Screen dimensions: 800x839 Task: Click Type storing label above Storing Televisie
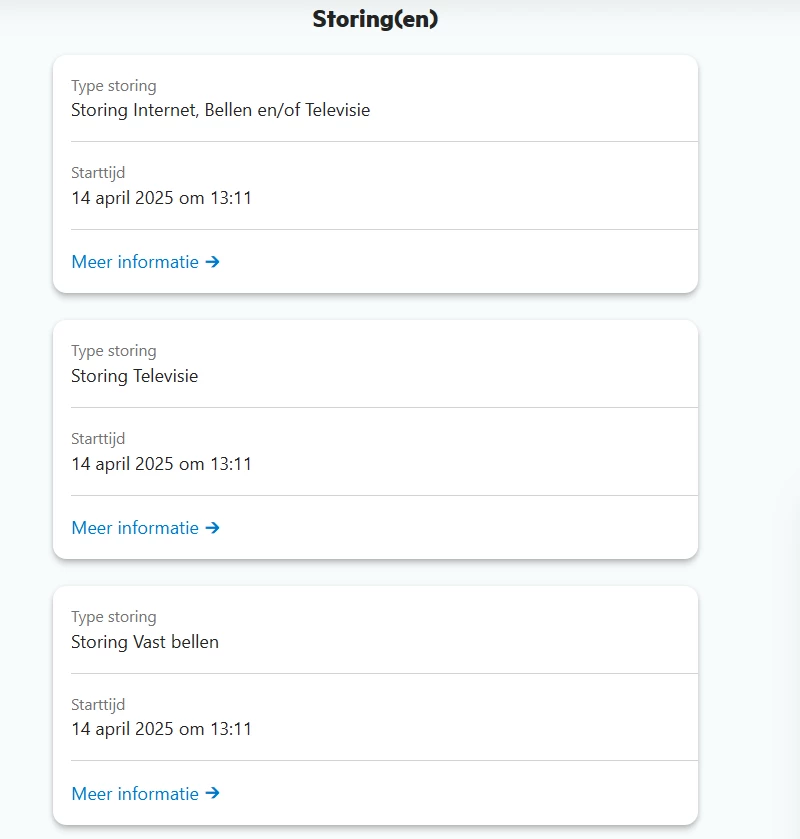click(x=113, y=351)
